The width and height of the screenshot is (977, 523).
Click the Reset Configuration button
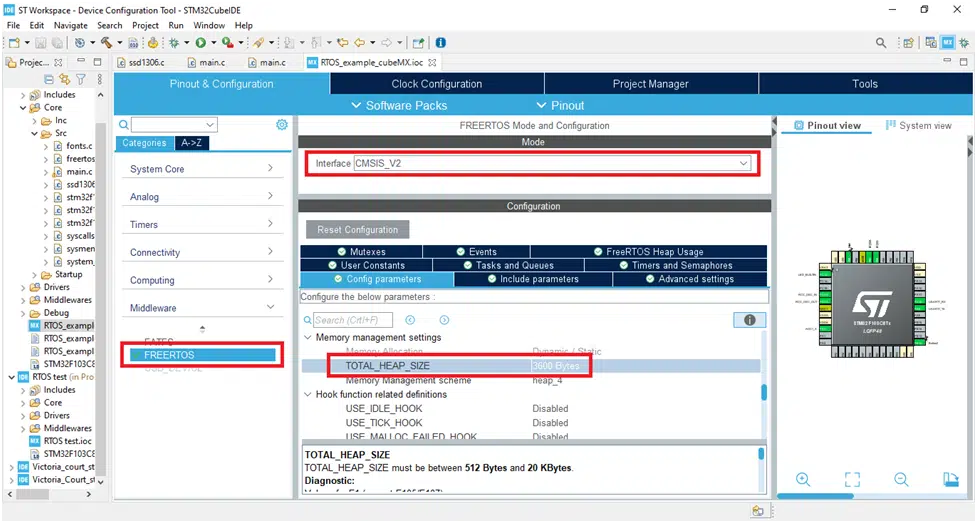coord(358,230)
